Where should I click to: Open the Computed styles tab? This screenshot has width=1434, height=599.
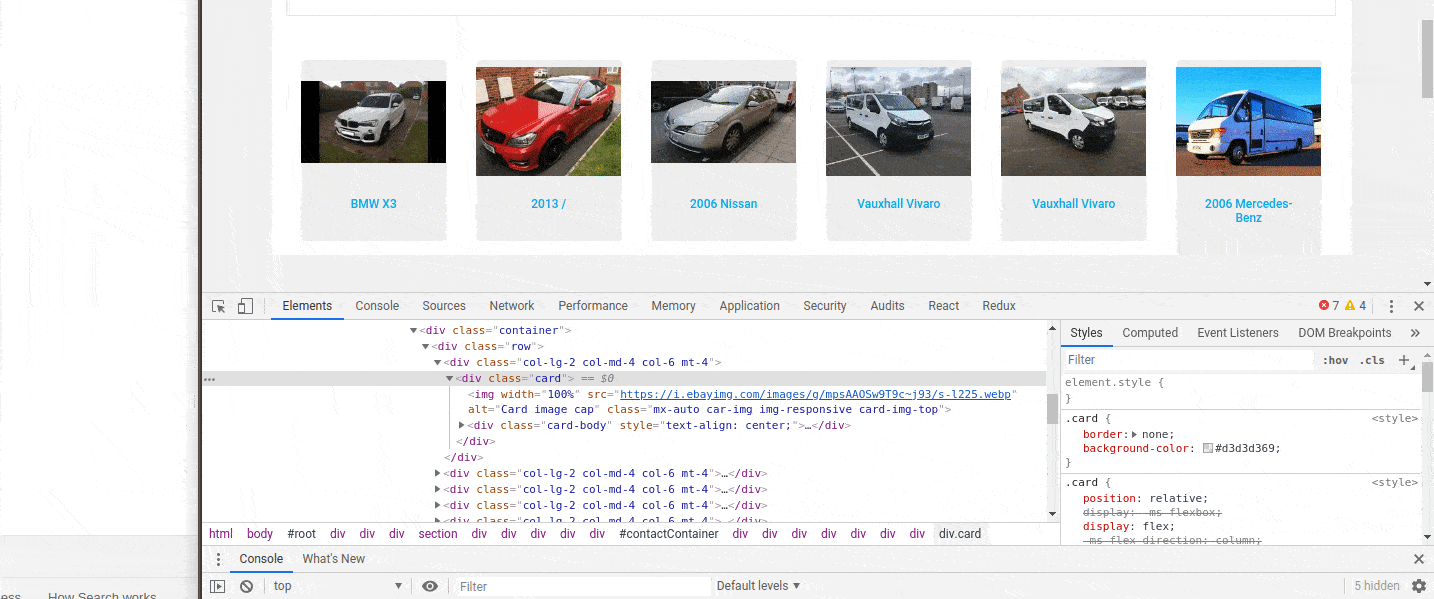1150,332
